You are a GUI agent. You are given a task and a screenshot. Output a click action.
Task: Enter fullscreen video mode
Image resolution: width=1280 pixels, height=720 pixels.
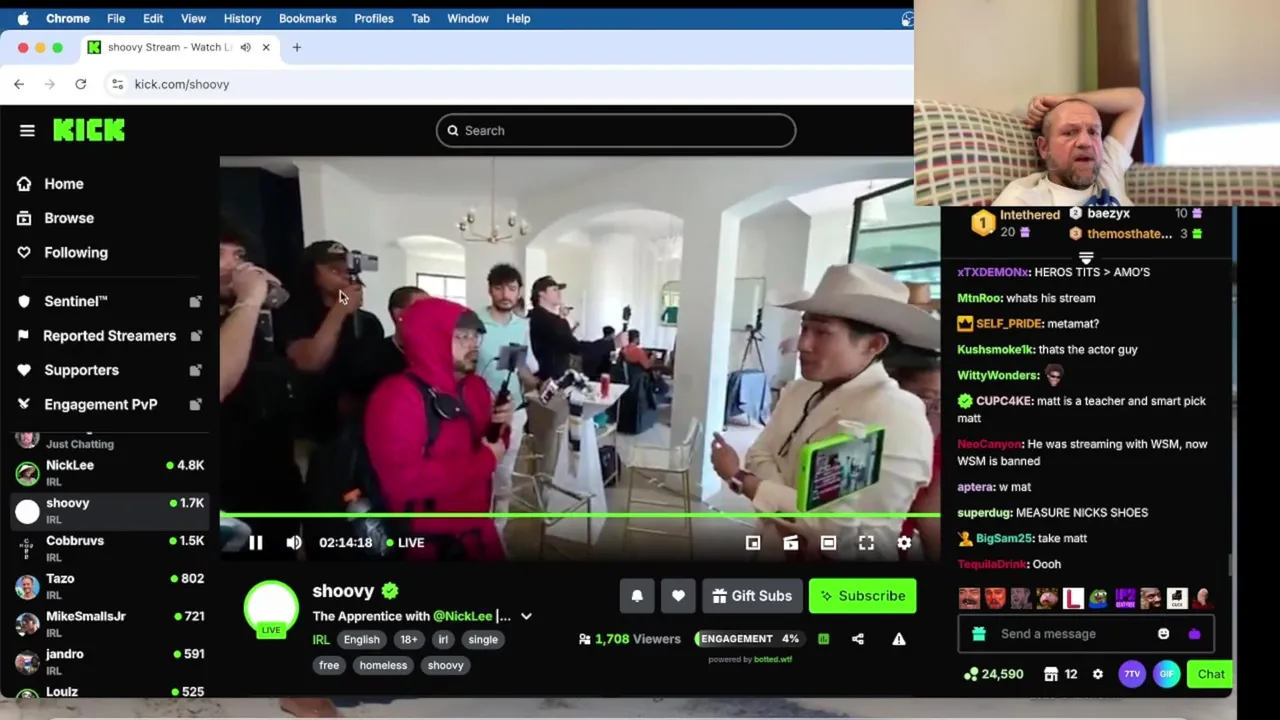[x=866, y=542]
